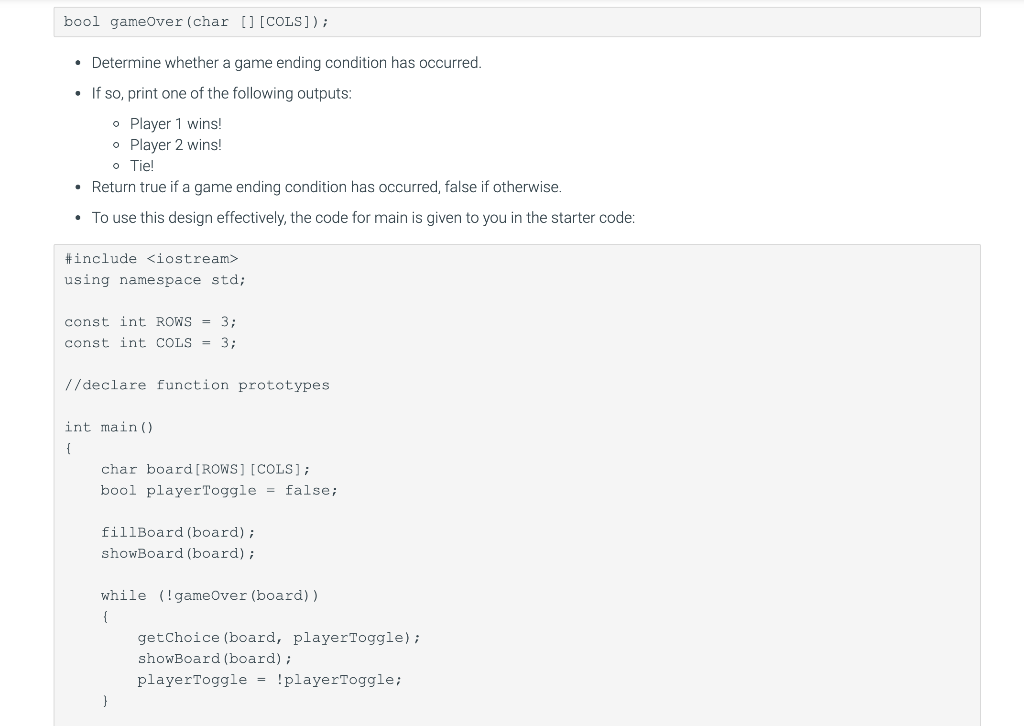Click the 'showBoard(board);' line inside the while loop
This screenshot has height=726, width=1024.
(215, 659)
